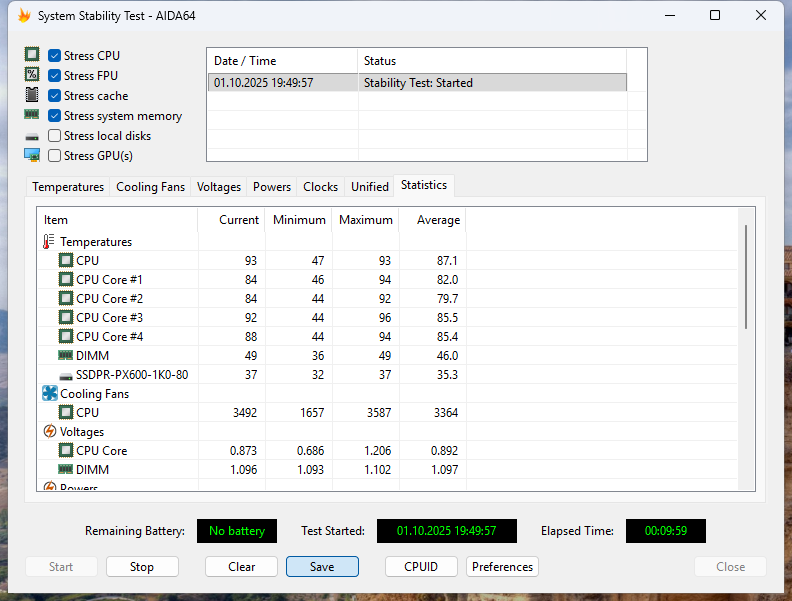Viewport: 792px width, 601px height.
Task: Click the drive icon of SSDPR-PX600-1K0-80
Action: pos(66,376)
